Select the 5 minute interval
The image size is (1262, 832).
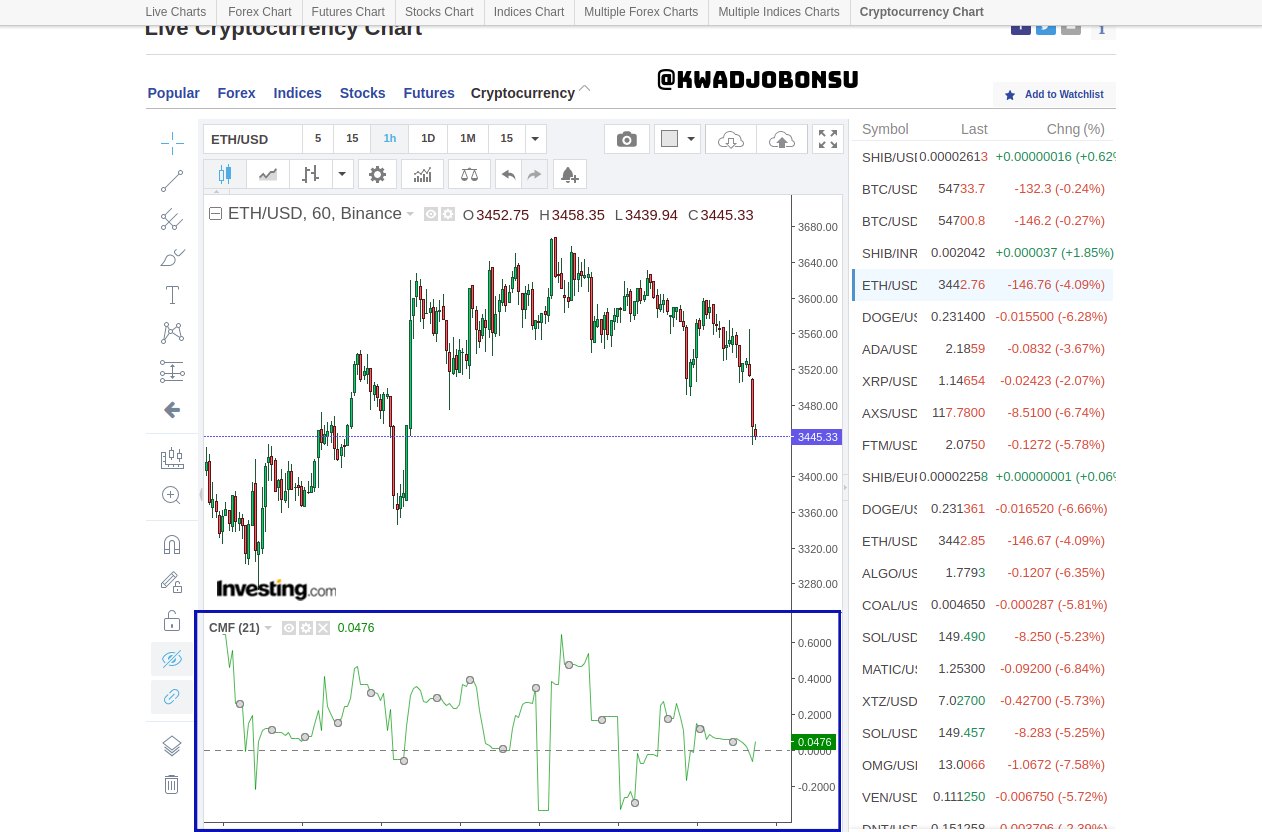pos(318,139)
